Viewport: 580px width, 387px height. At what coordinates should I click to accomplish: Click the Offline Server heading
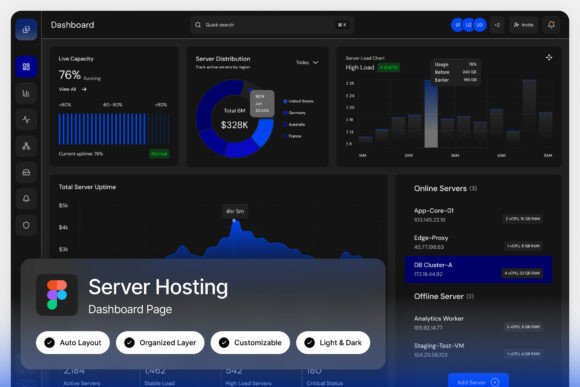(x=439, y=296)
